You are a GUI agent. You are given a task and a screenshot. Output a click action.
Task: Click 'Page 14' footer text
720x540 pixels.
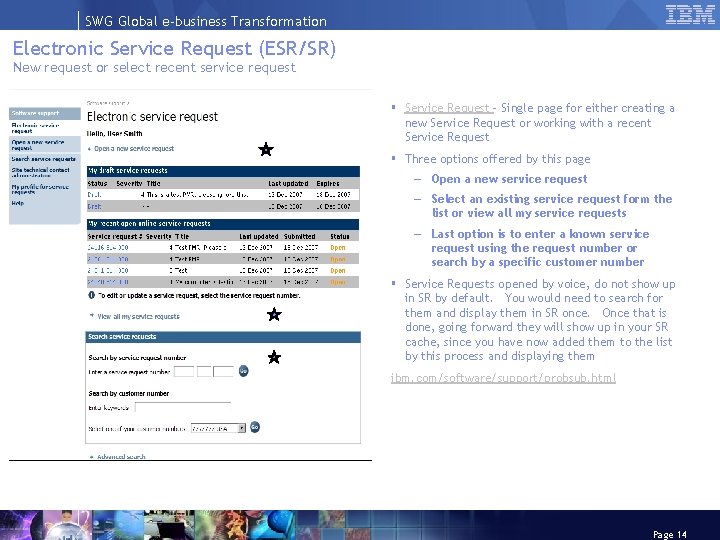click(x=669, y=534)
